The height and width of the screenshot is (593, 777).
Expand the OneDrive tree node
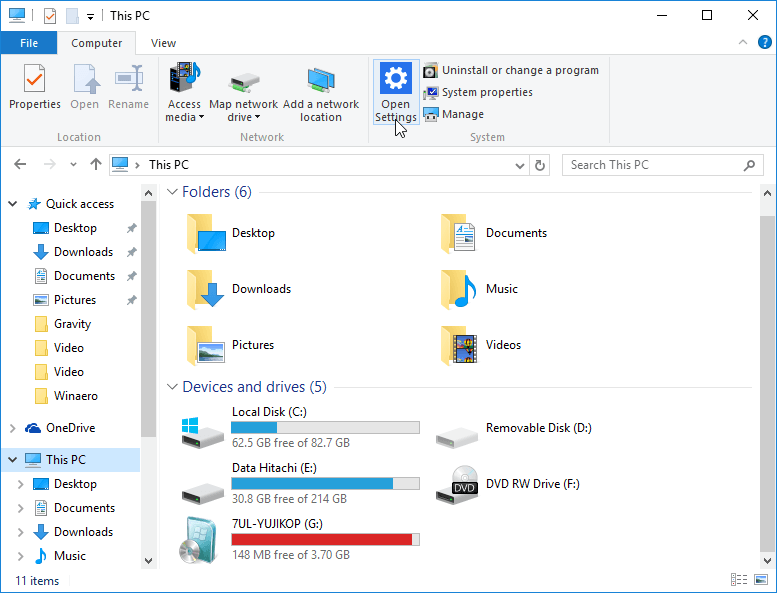click(x=13, y=428)
